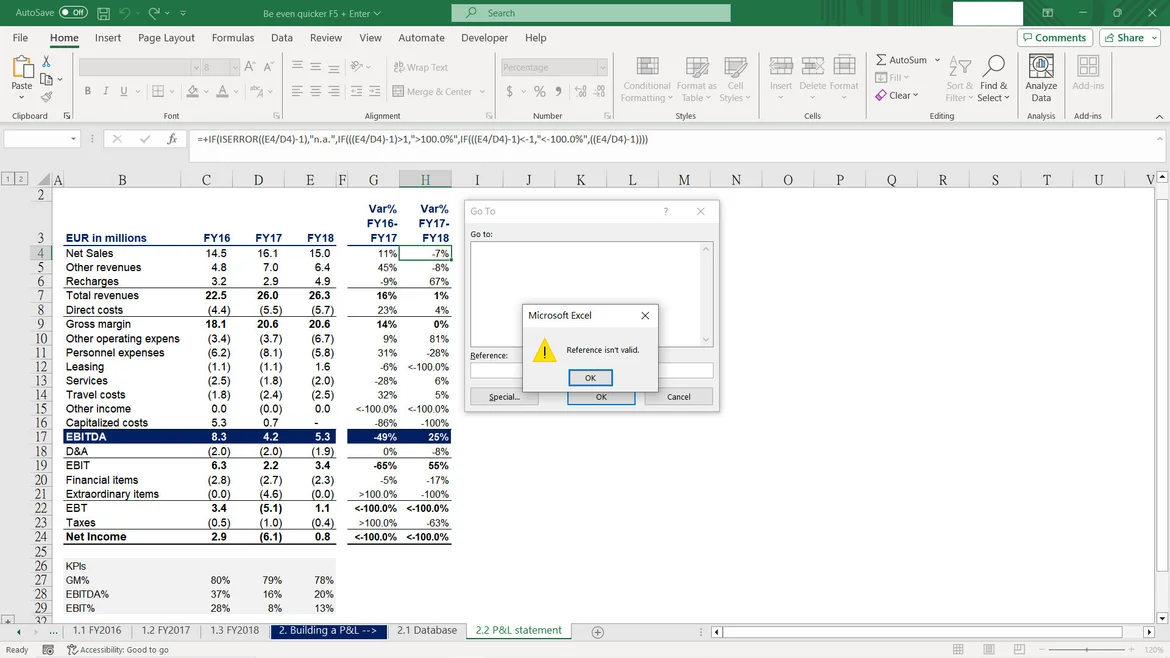The width and height of the screenshot is (1170, 658).
Task: Select the 2.1 Database sheet tab
Action: coord(426,631)
